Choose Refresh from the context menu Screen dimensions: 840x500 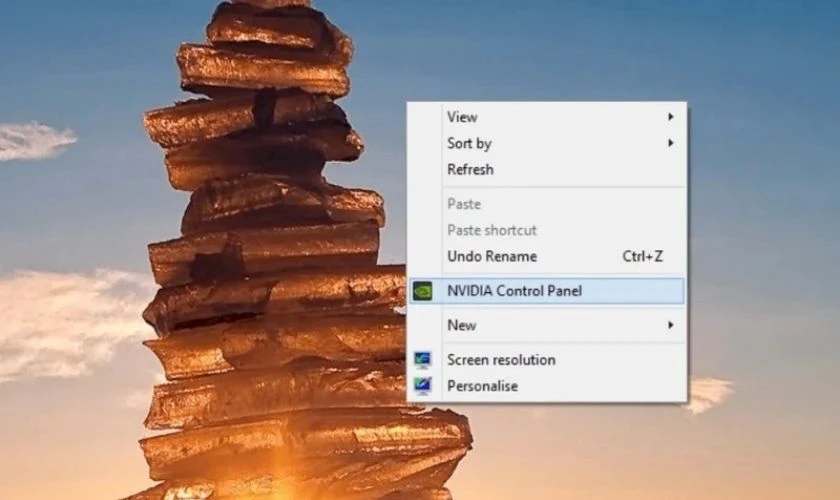546,169
